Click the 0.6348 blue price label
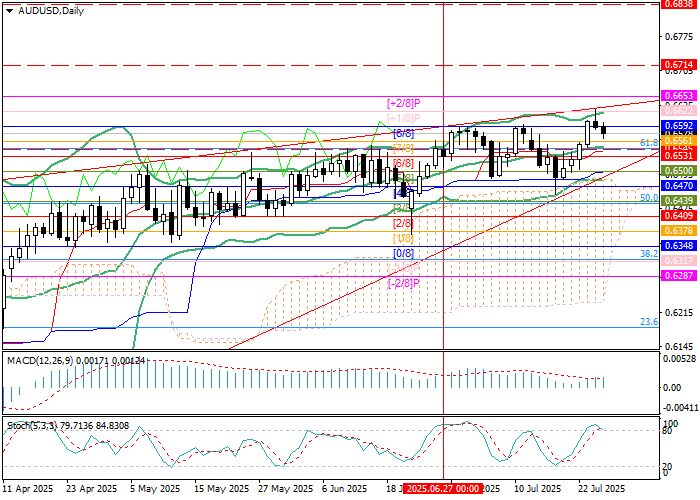 [x=679, y=246]
